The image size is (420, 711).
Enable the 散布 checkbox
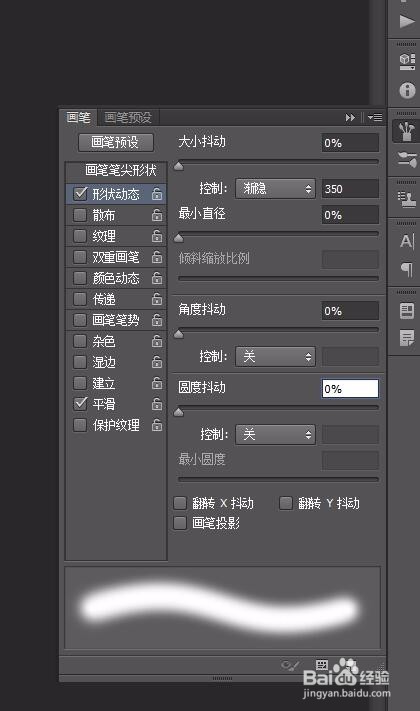click(80, 214)
